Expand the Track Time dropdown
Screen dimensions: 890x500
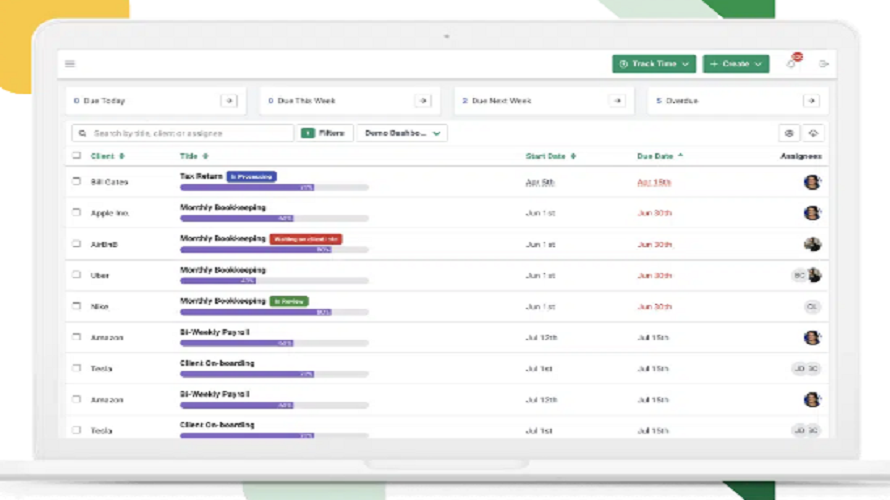pos(654,64)
